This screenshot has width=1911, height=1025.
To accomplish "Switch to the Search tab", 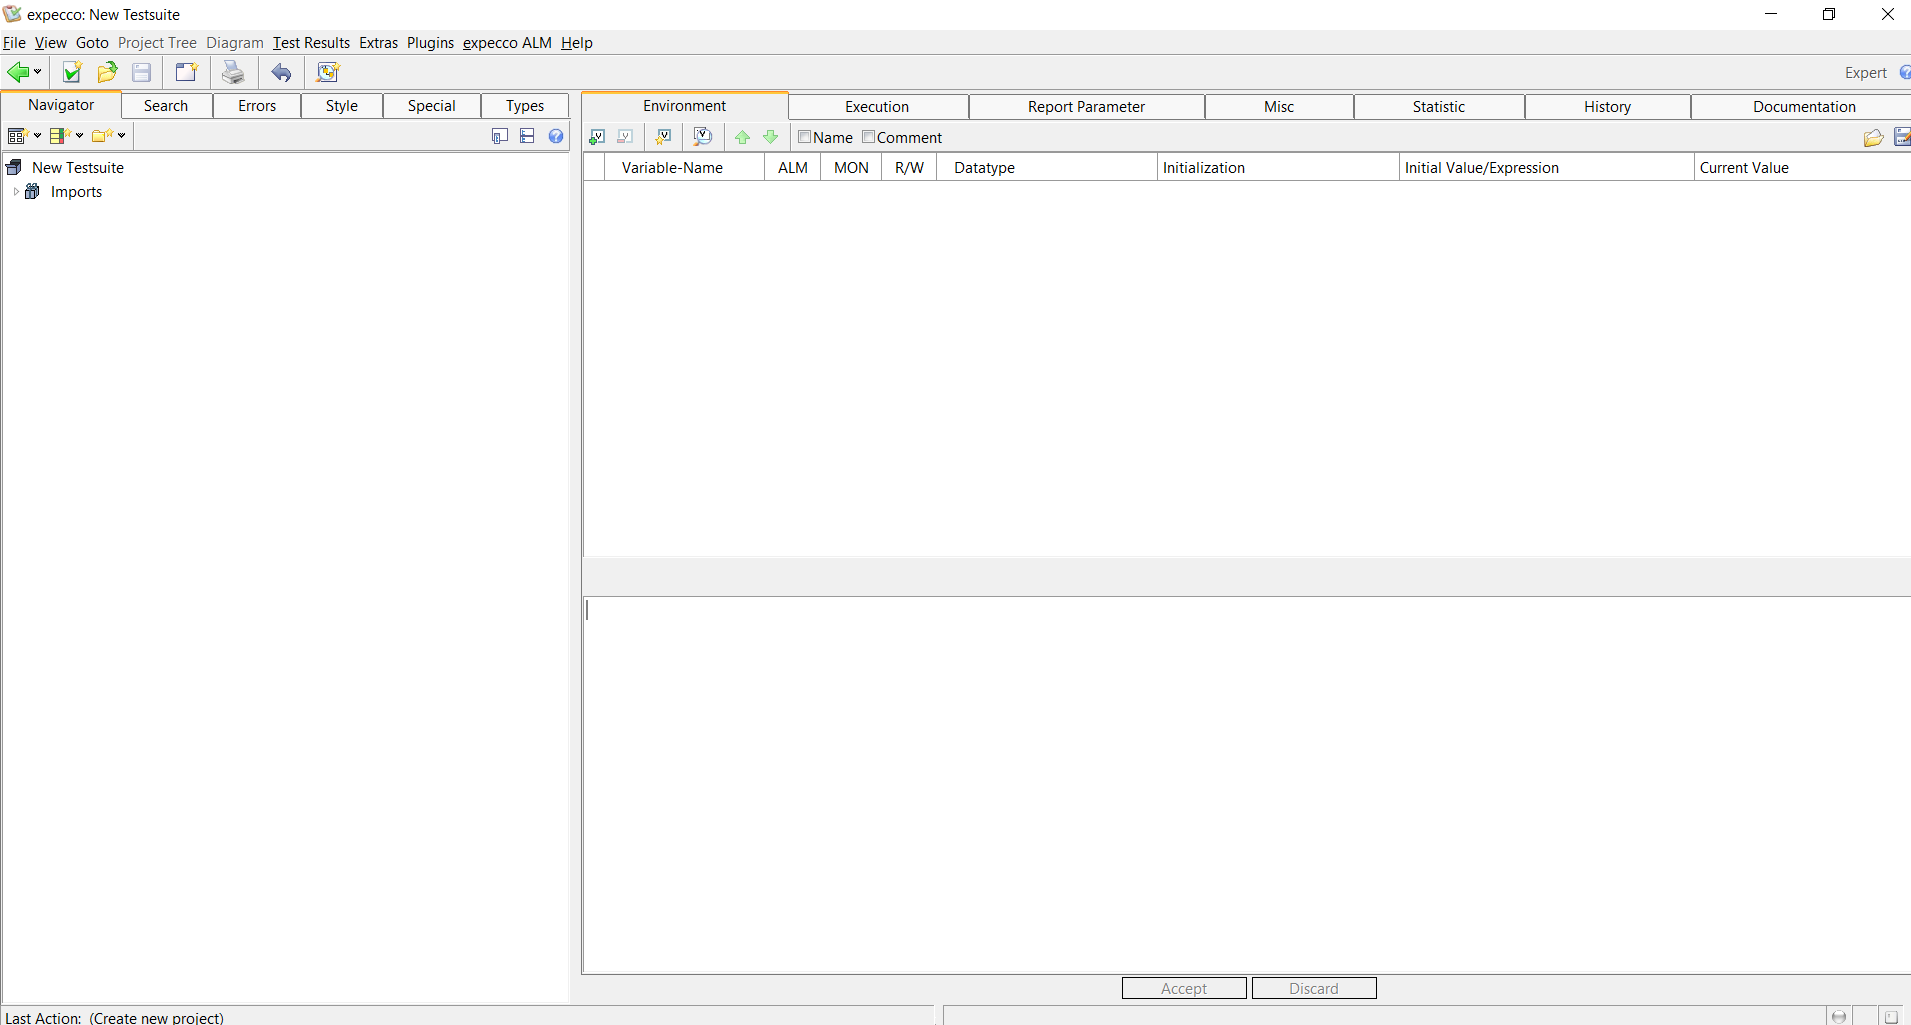I will [166, 106].
